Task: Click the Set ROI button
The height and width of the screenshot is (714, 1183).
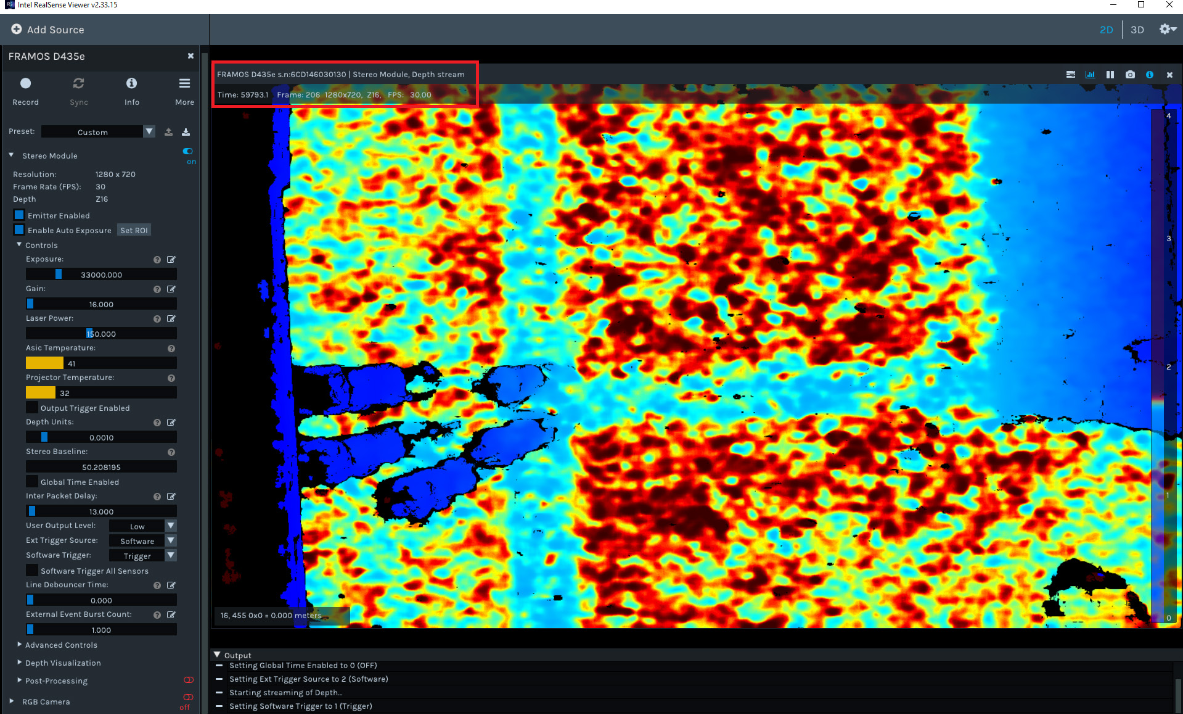Action: (134, 230)
